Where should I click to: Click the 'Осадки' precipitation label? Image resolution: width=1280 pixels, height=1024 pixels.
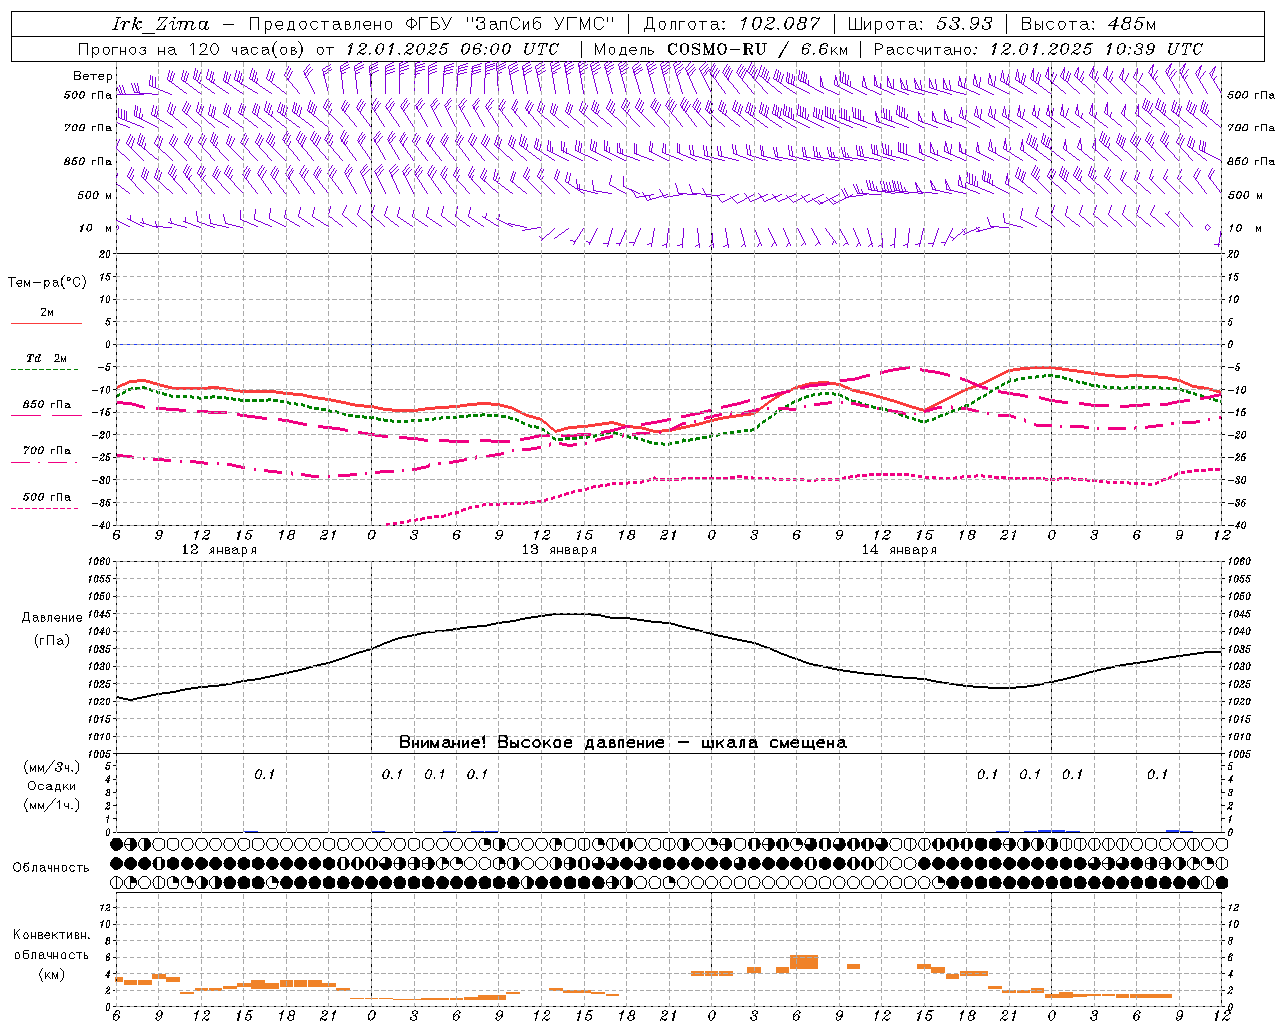[52, 786]
